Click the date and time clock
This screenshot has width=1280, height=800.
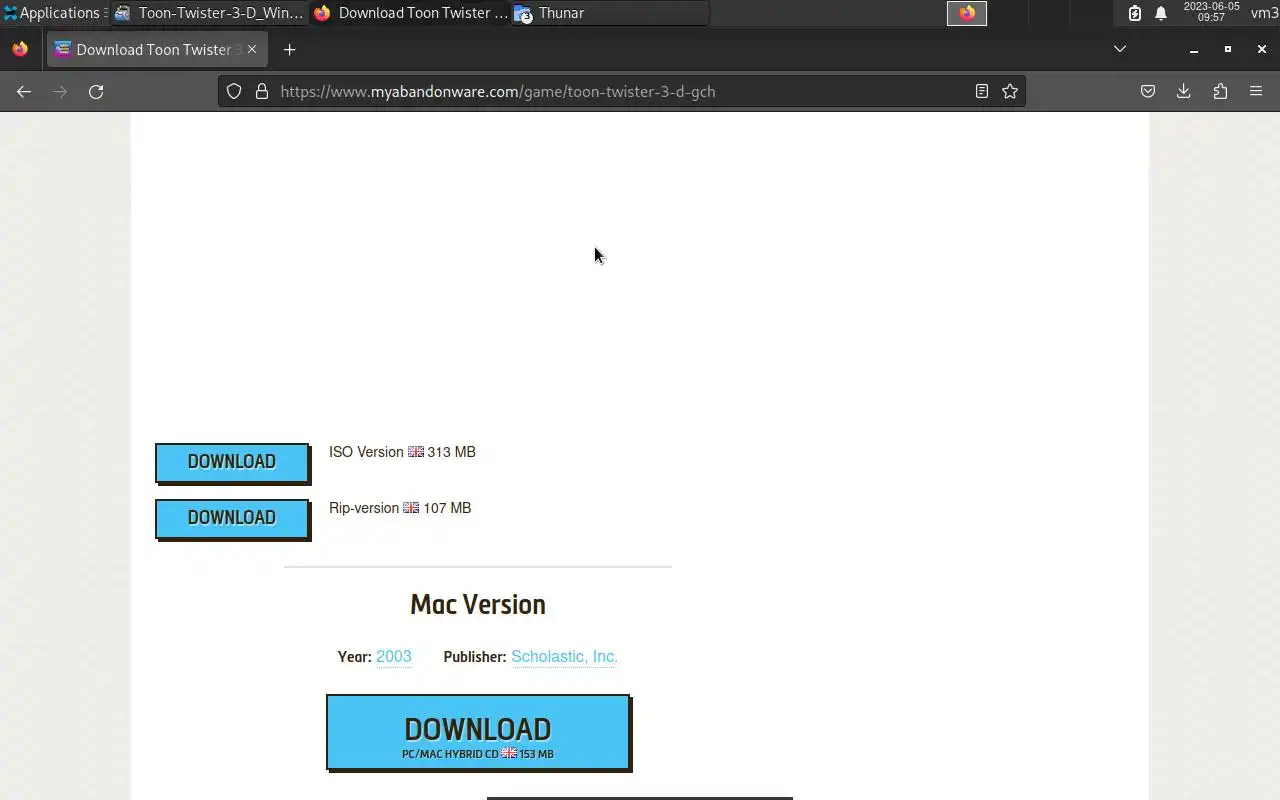pyautogui.click(x=1211, y=12)
